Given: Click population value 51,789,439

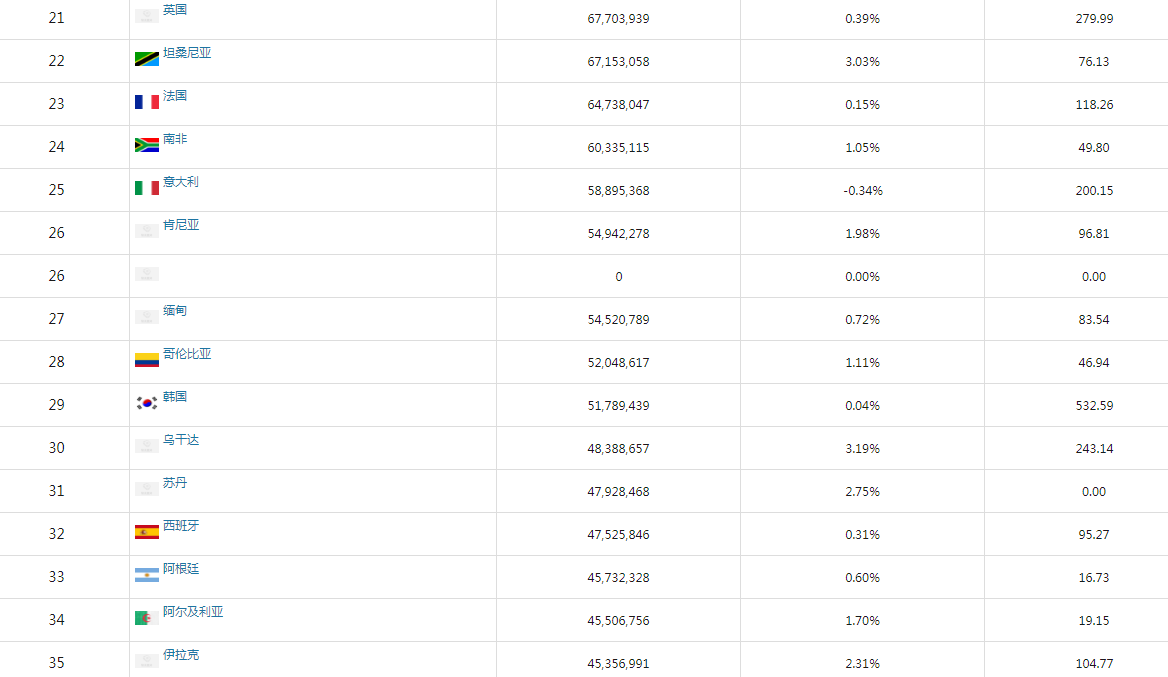Looking at the screenshot, I should click(618, 406).
